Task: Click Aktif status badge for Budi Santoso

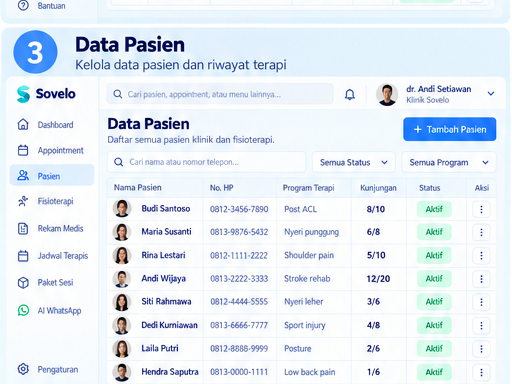Action: pyautogui.click(x=434, y=209)
